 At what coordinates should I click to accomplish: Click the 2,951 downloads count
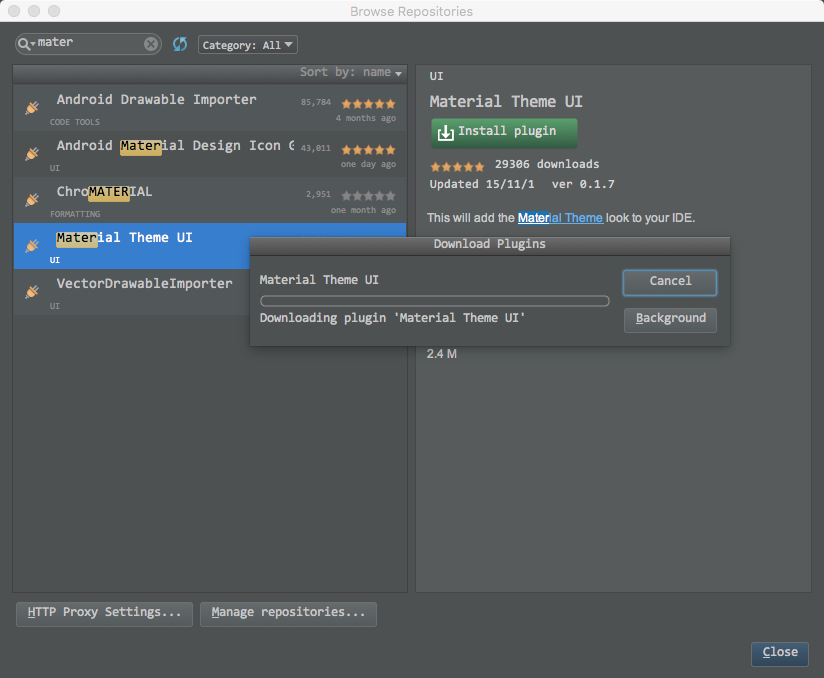pyautogui.click(x=318, y=194)
